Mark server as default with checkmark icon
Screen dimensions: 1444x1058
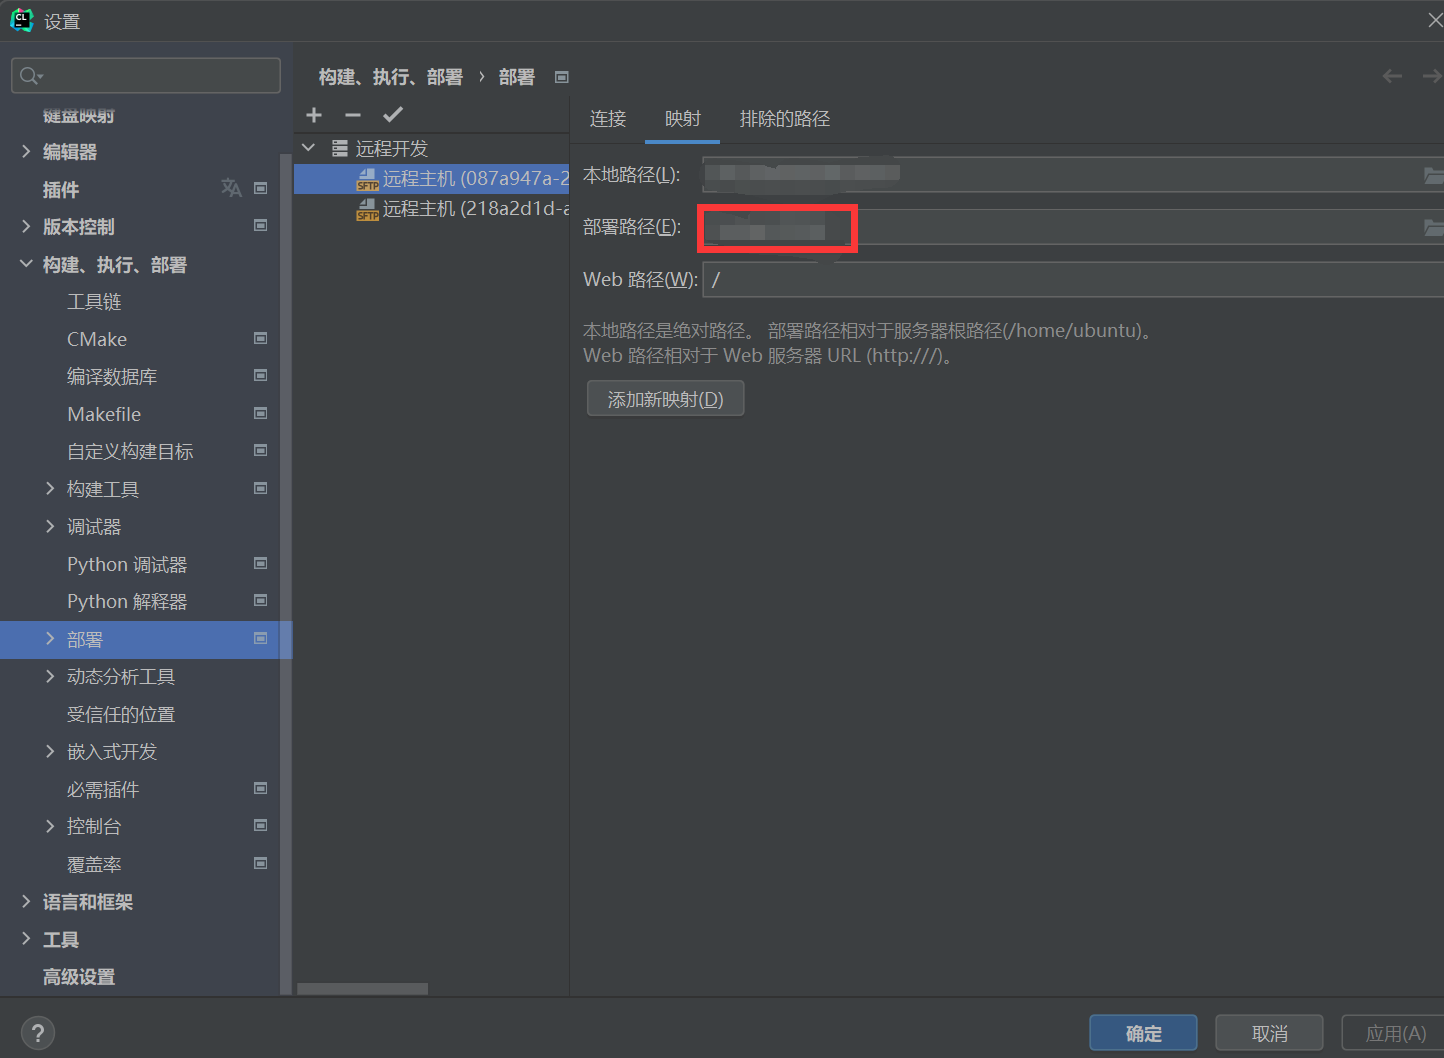[x=393, y=115]
